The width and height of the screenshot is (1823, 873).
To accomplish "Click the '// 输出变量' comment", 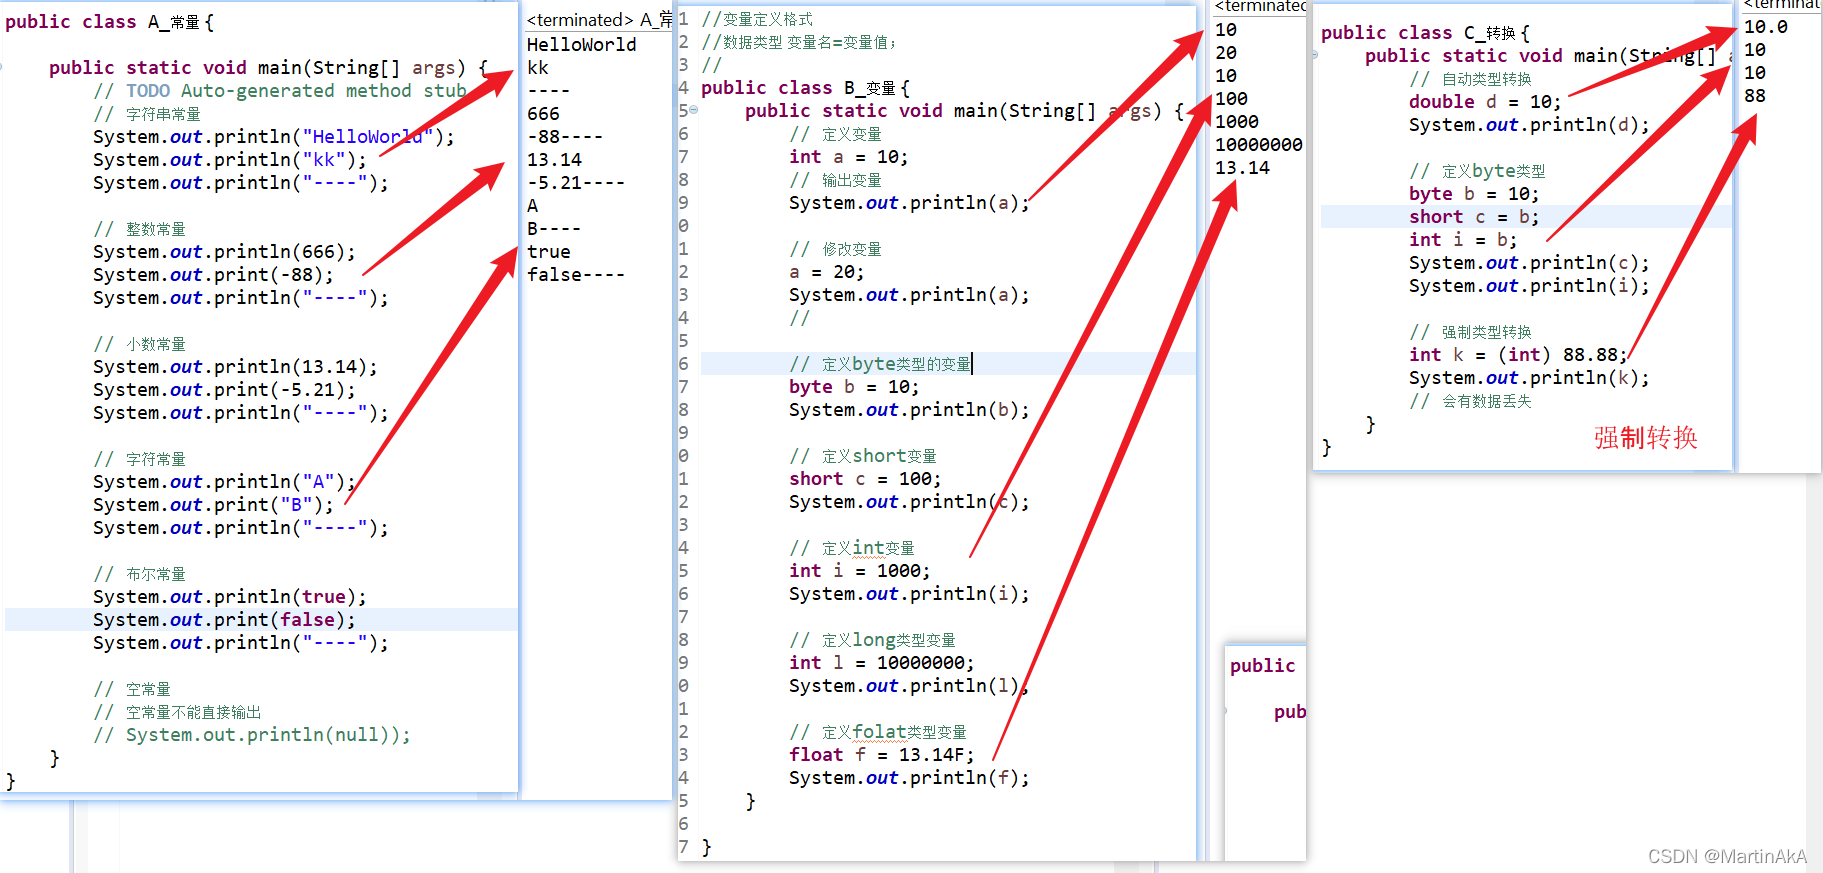I will click(836, 180).
